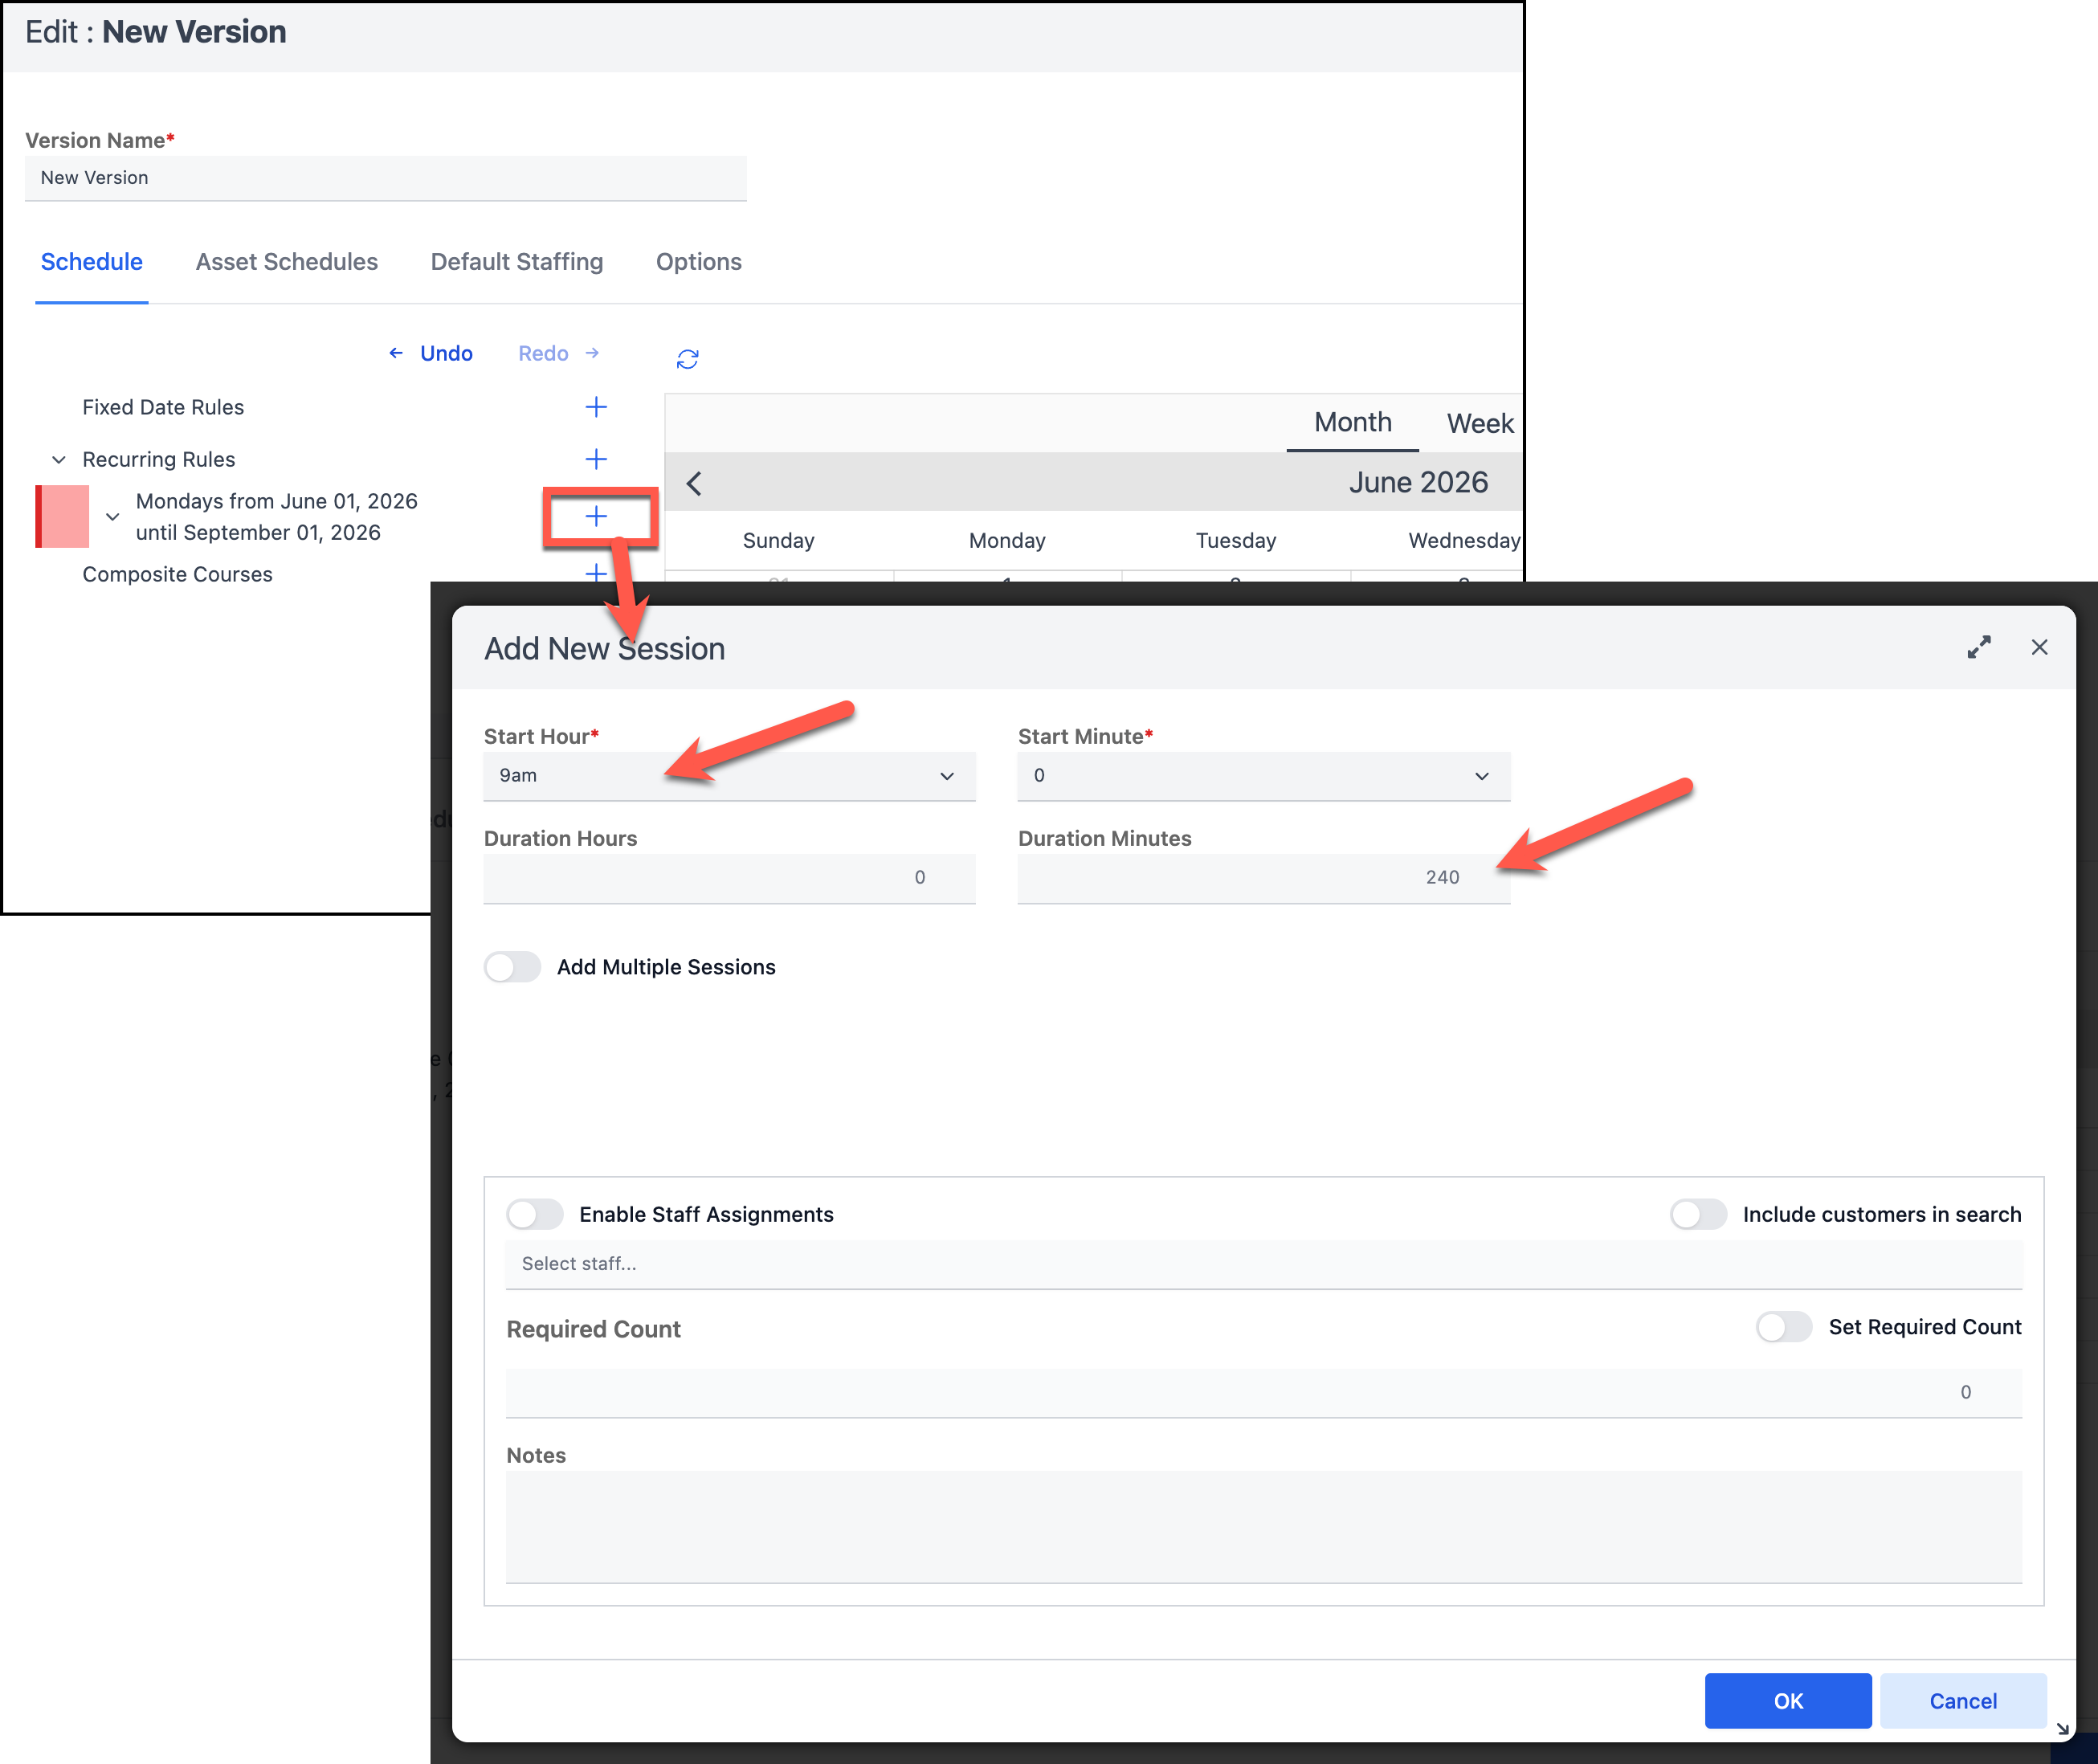
Task: Click the pink color swatch for Mondays rule
Action: [63, 516]
